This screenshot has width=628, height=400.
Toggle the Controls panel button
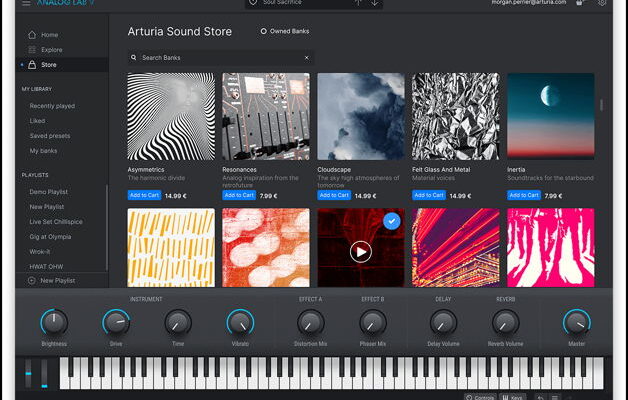pos(480,396)
